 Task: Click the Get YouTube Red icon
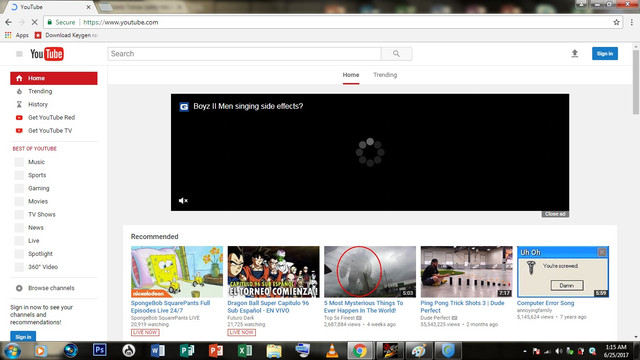click(x=19, y=118)
